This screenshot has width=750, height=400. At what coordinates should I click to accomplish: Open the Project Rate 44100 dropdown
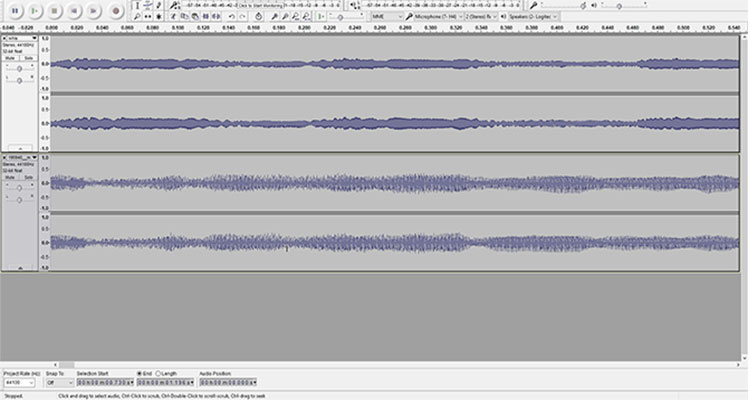19,382
